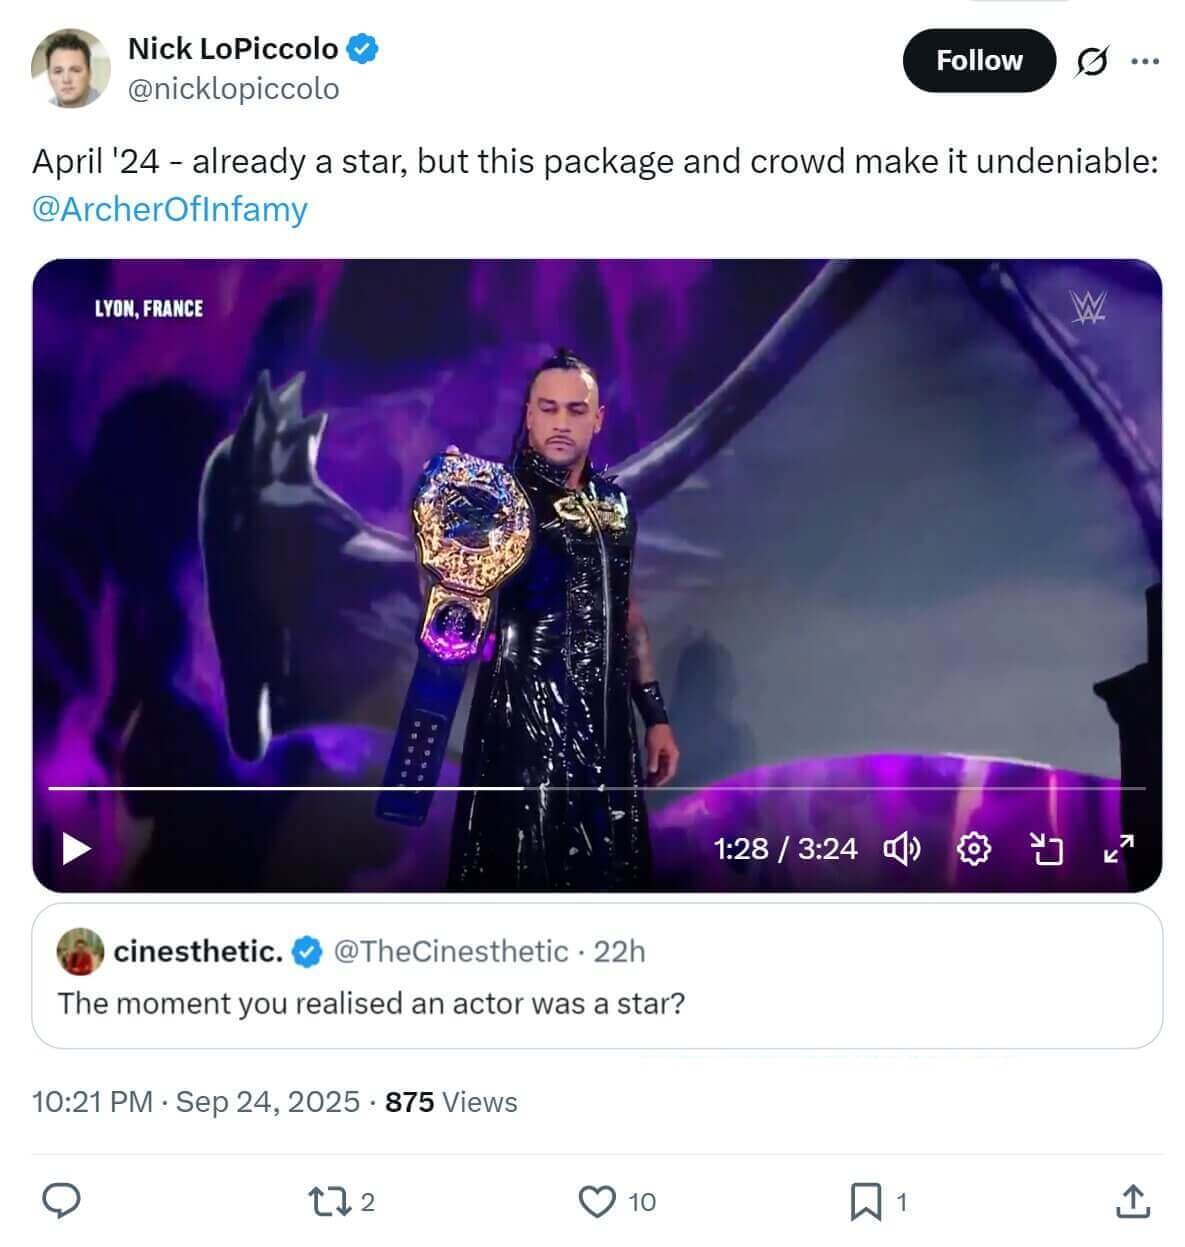Open the @nicklopiccolo handle
This screenshot has height=1247, width=1185.
click(x=234, y=89)
